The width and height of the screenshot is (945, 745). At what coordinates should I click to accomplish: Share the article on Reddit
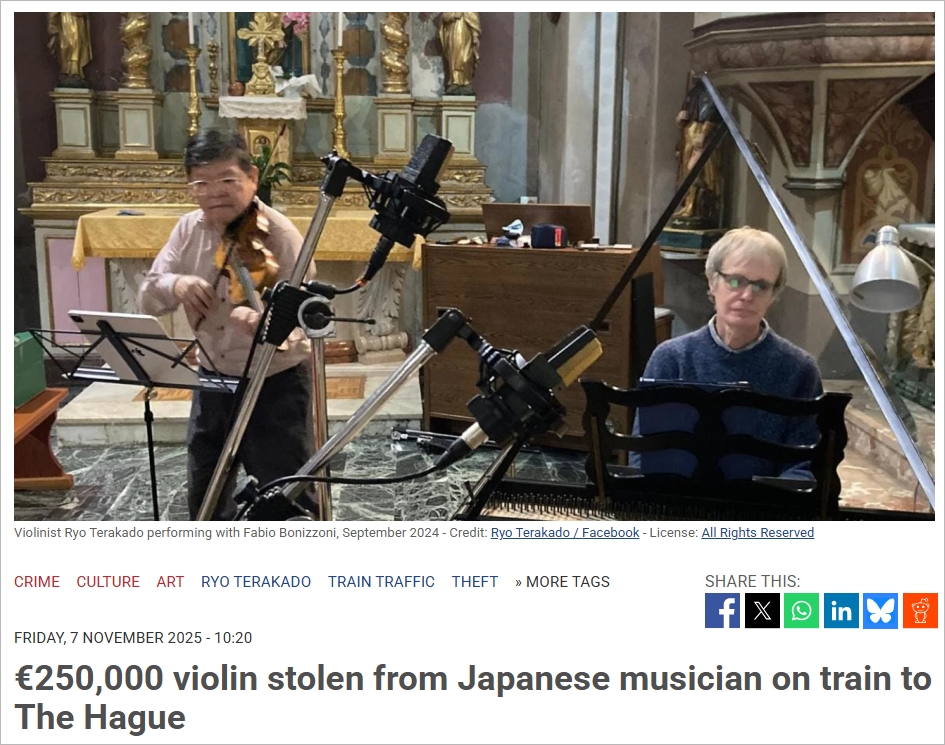tap(920, 611)
